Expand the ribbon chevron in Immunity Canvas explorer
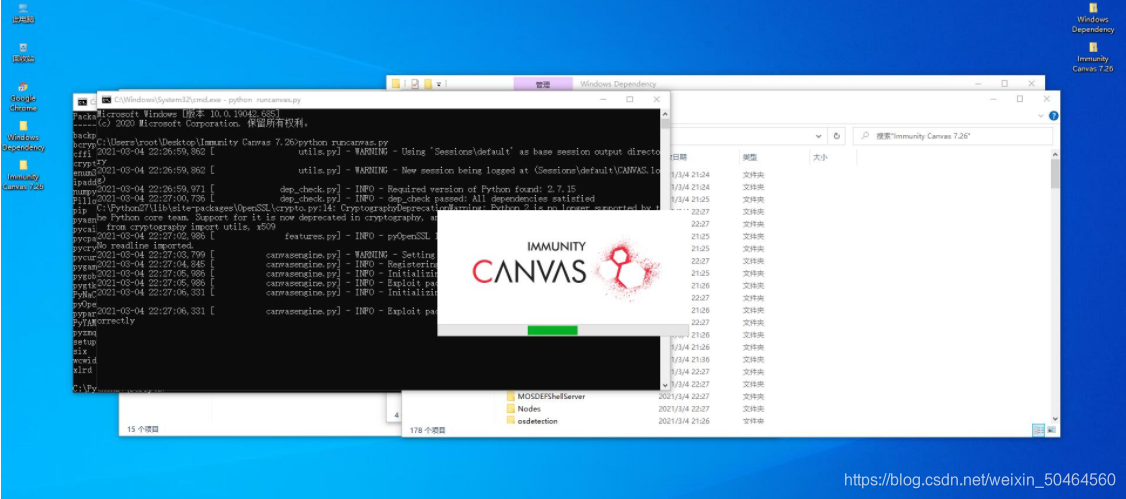 coord(1042,115)
